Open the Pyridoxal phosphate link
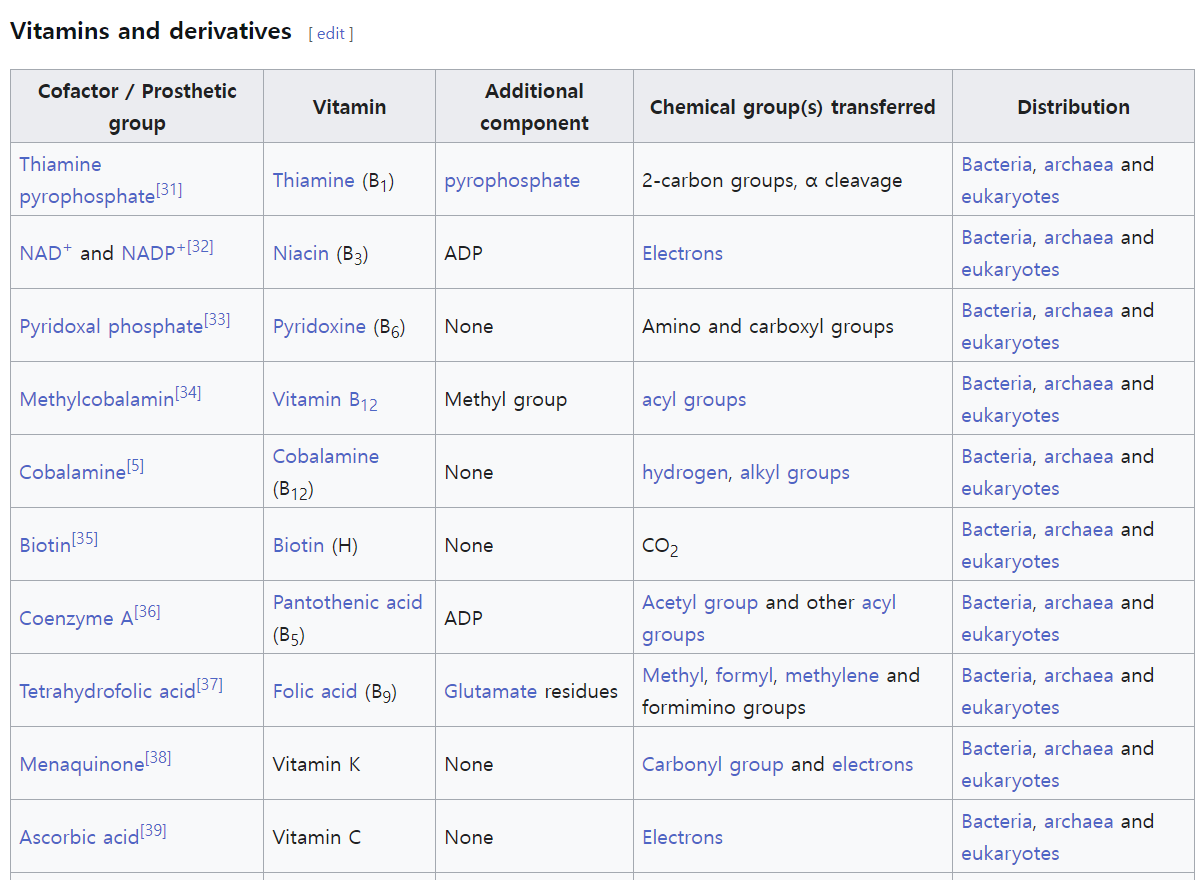Viewport: 1196px width, 880px height. pos(111,327)
